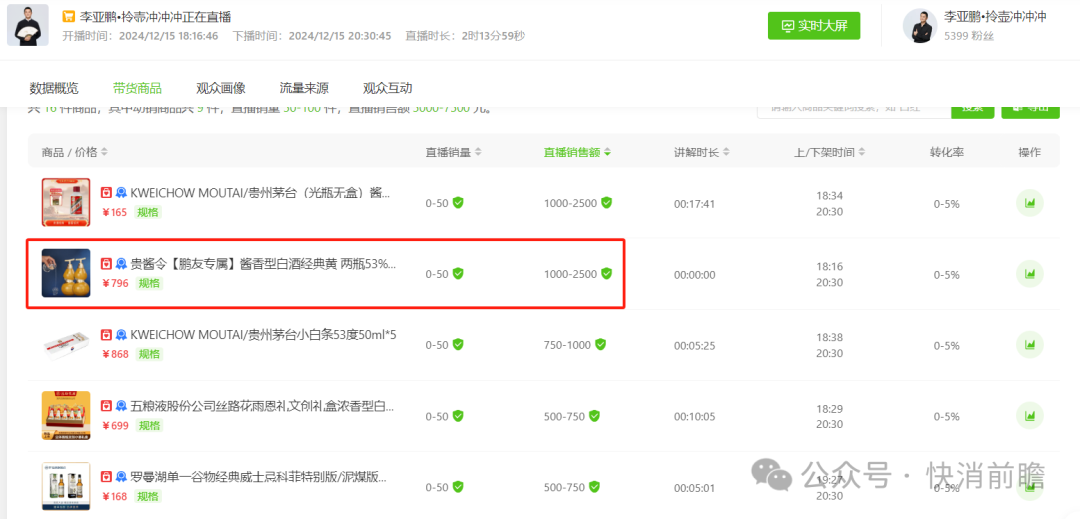The height and width of the screenshot is (519, 1080).
Task: Click the 五粮液 gift box thumbnail
Action: 65,416
